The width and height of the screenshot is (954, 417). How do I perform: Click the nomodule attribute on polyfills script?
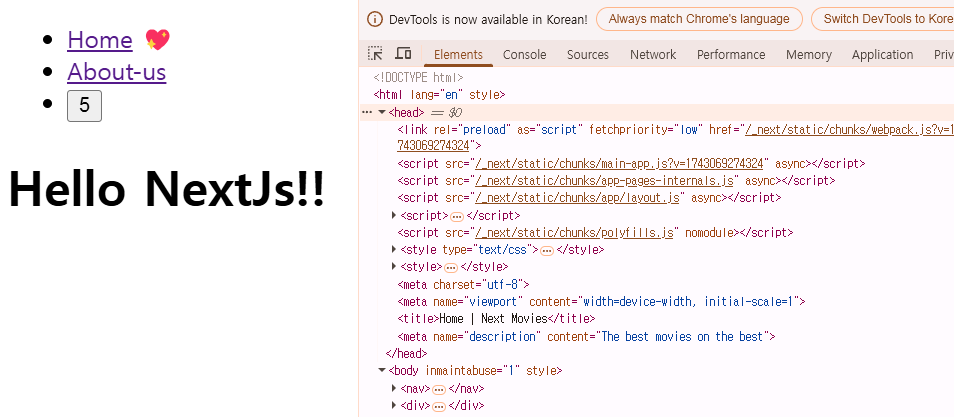point(709,233)
